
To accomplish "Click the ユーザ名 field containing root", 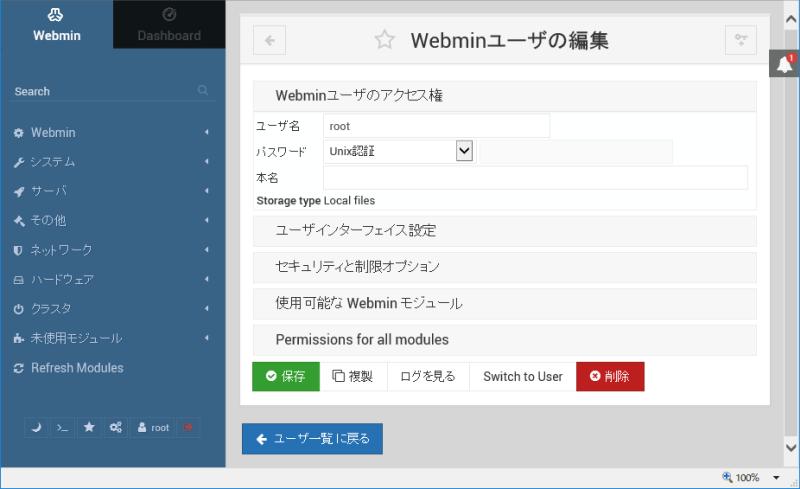I will (437, 126).
